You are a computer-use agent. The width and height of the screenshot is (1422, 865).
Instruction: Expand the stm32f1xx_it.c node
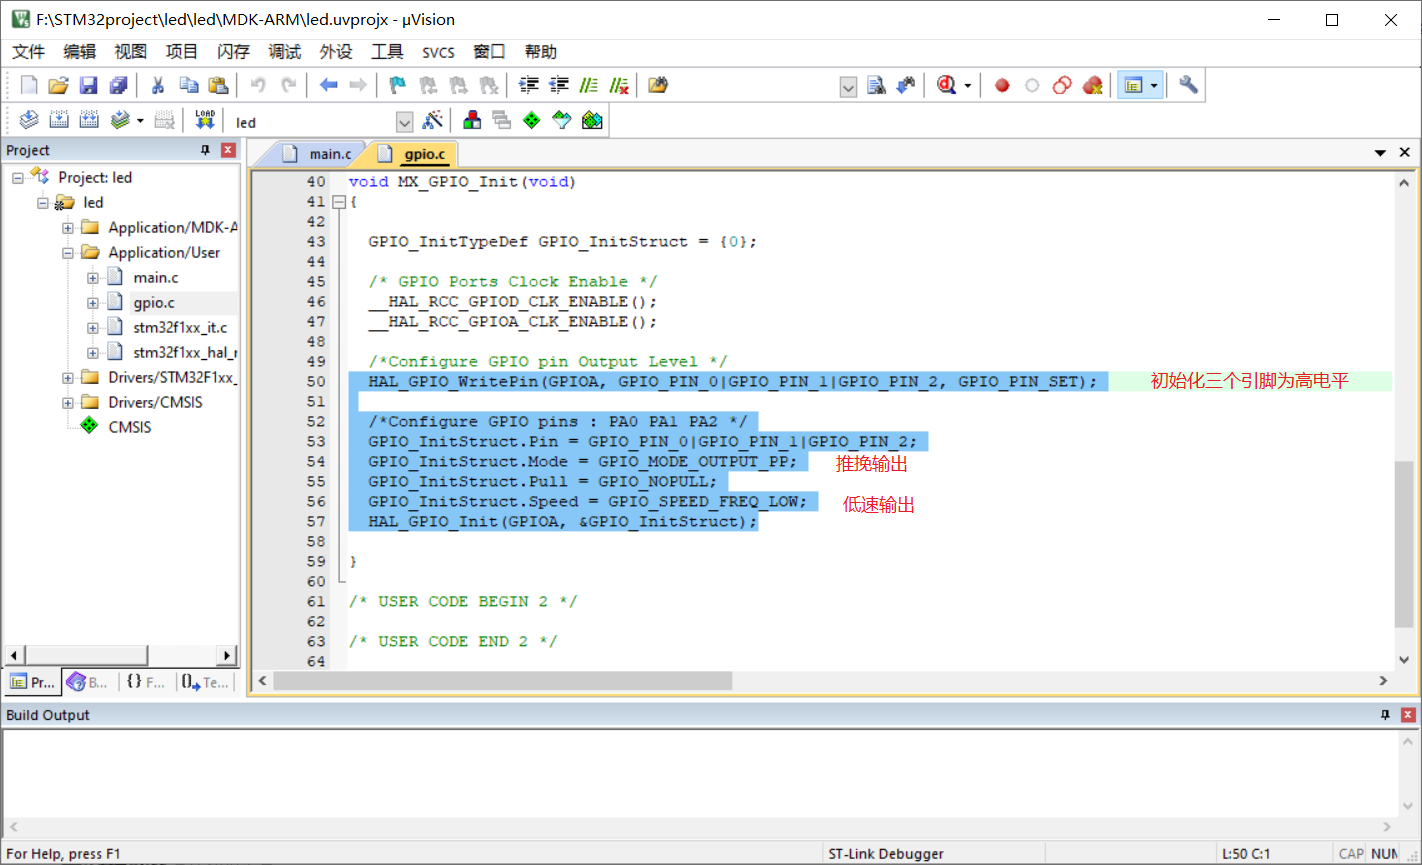pyautogui.click(x=93, y=328)
